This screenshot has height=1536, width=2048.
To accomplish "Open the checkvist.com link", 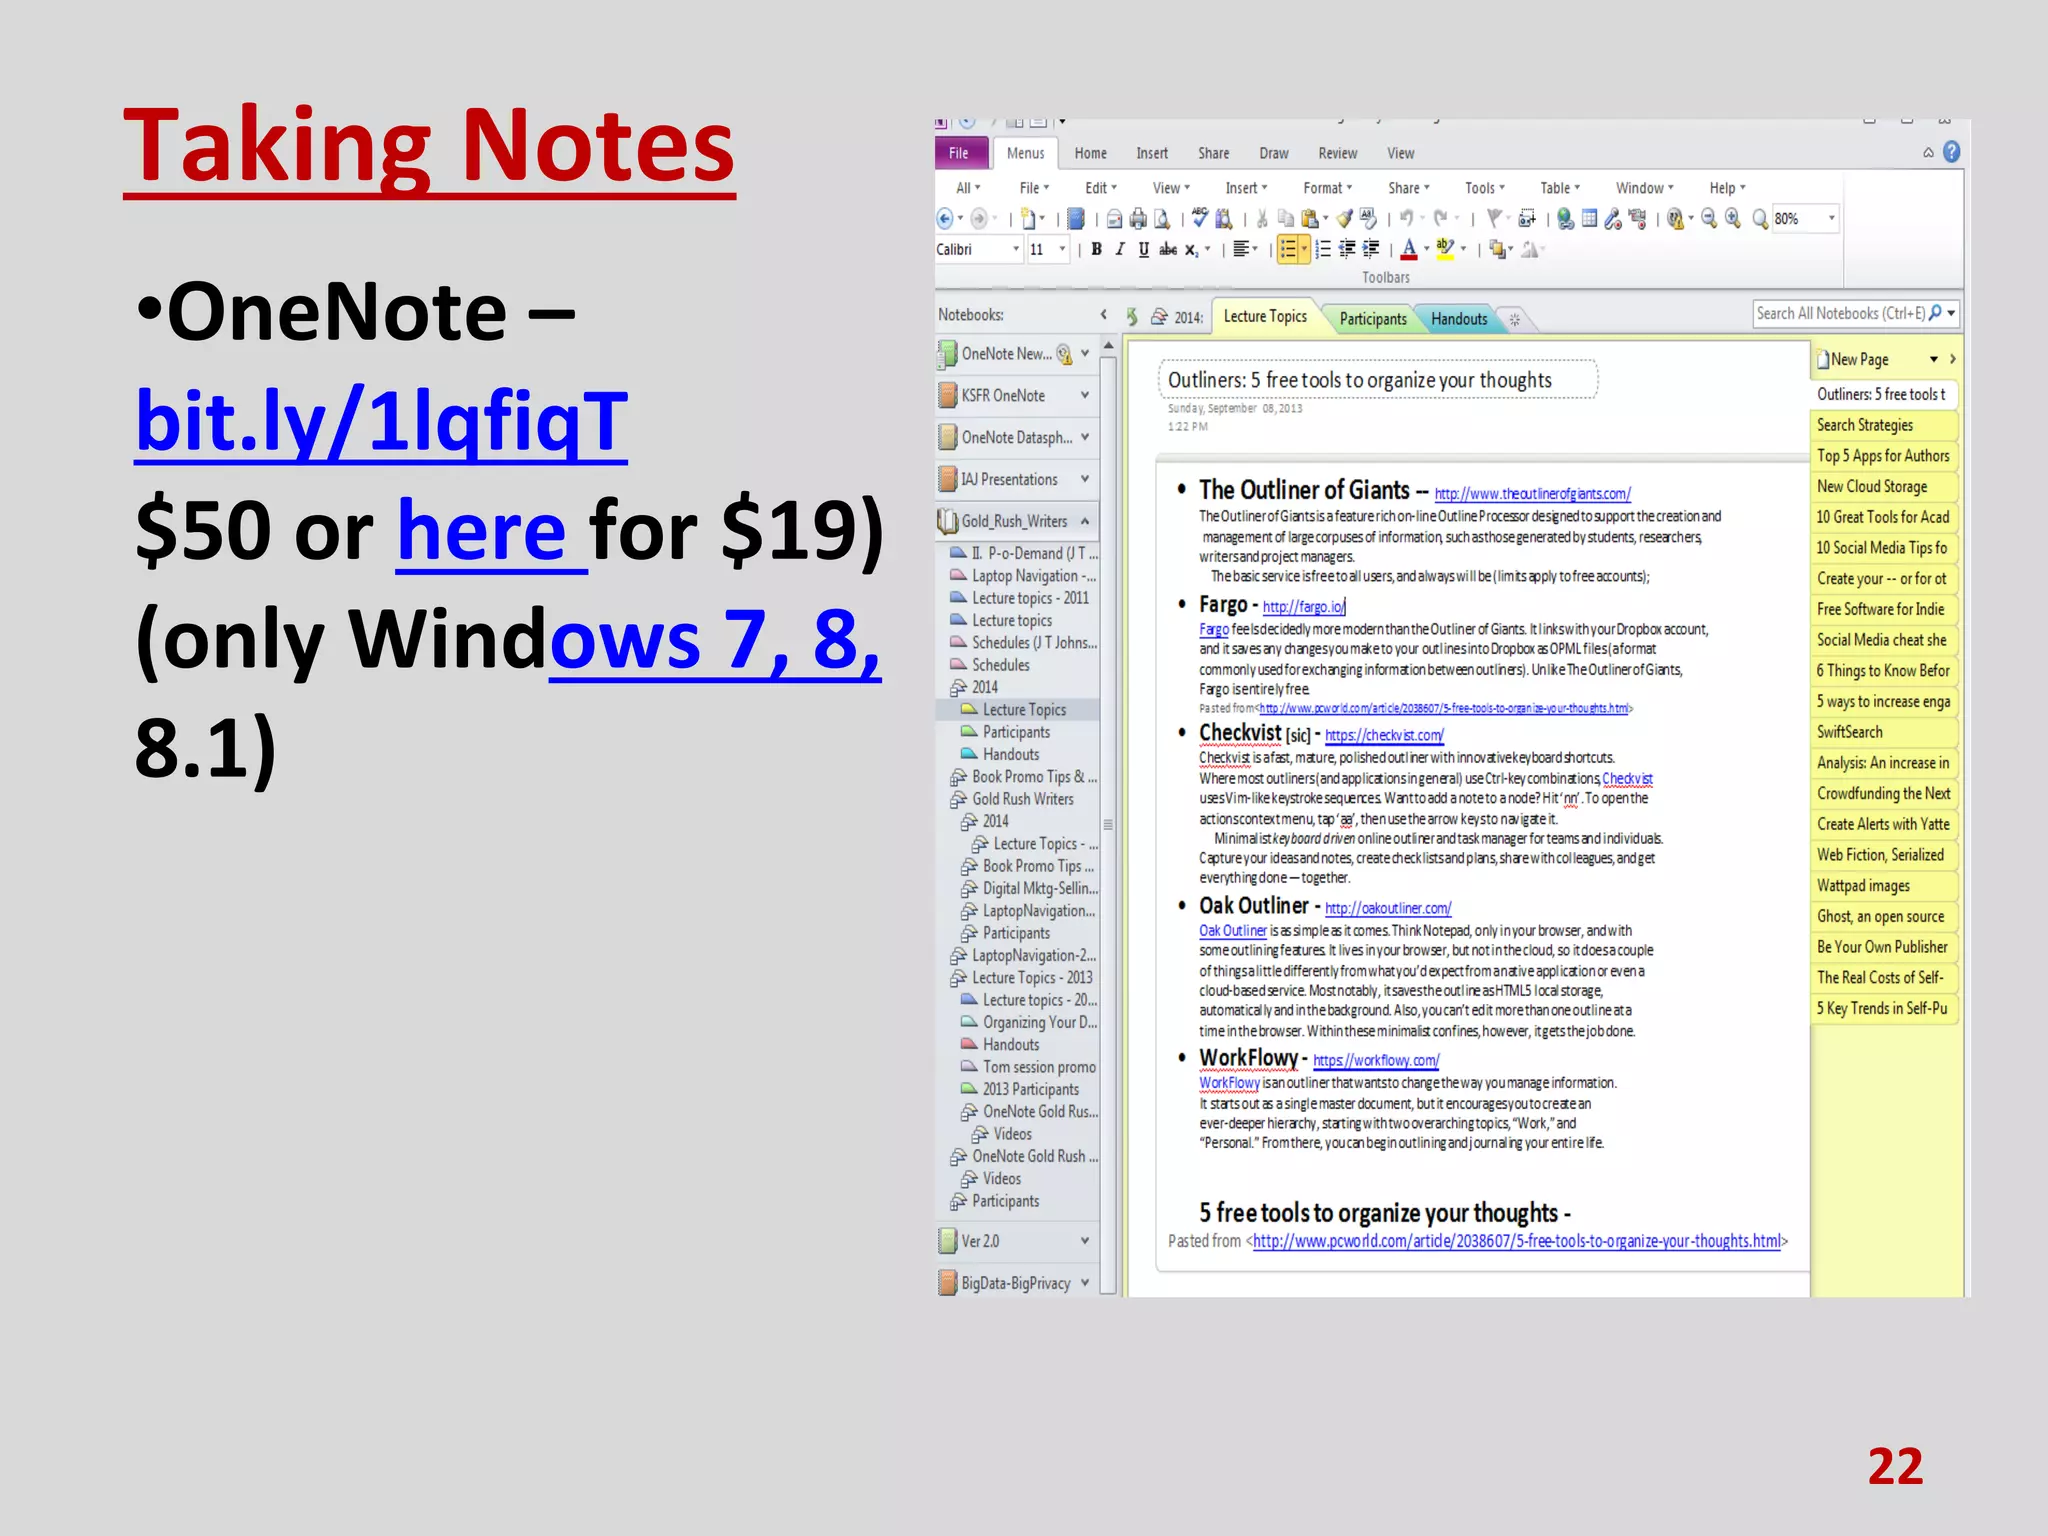I will pos(1384,735).
